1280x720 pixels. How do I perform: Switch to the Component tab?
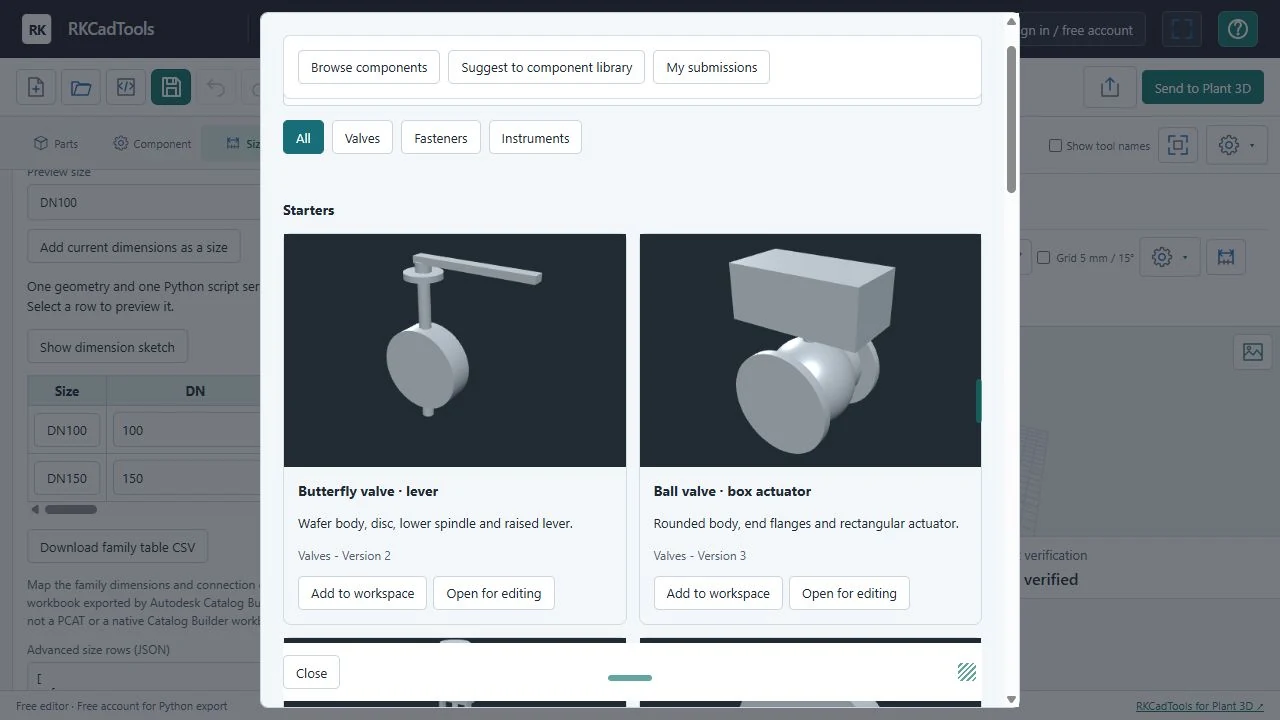(x=152, y=143)
